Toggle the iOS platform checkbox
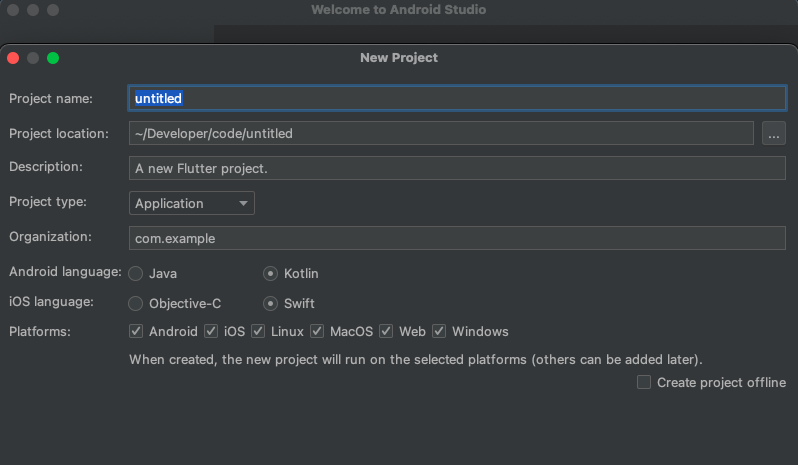 pos(211,331)
